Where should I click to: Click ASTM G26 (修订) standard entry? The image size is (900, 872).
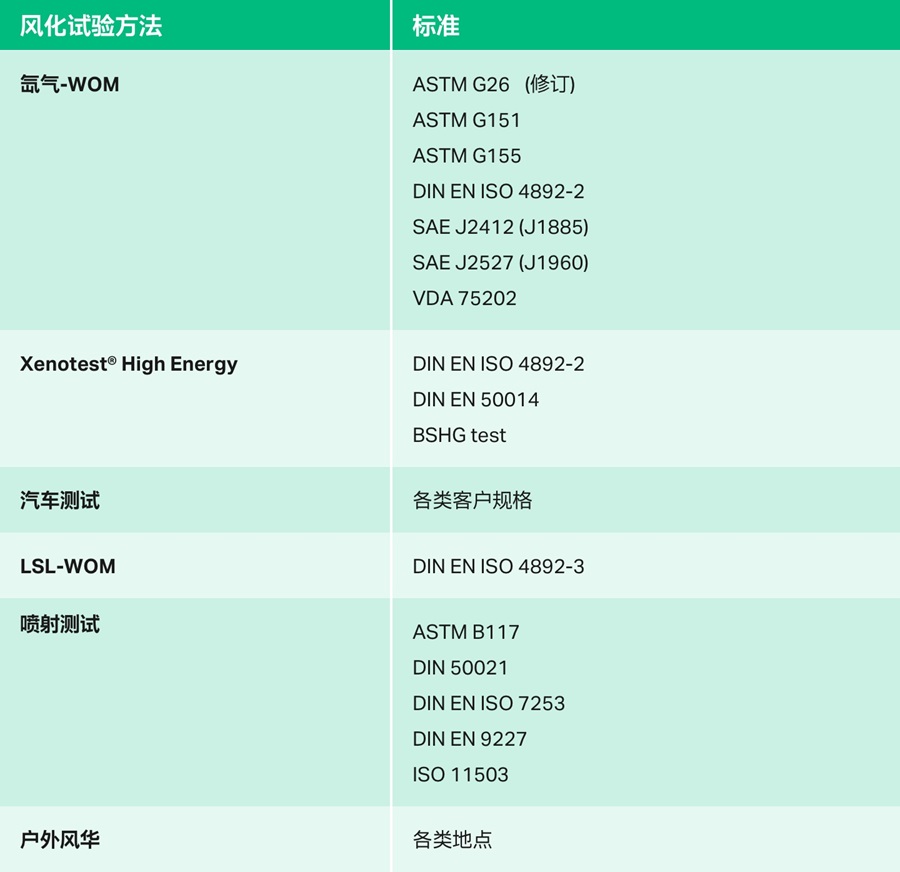pos(493,85)
